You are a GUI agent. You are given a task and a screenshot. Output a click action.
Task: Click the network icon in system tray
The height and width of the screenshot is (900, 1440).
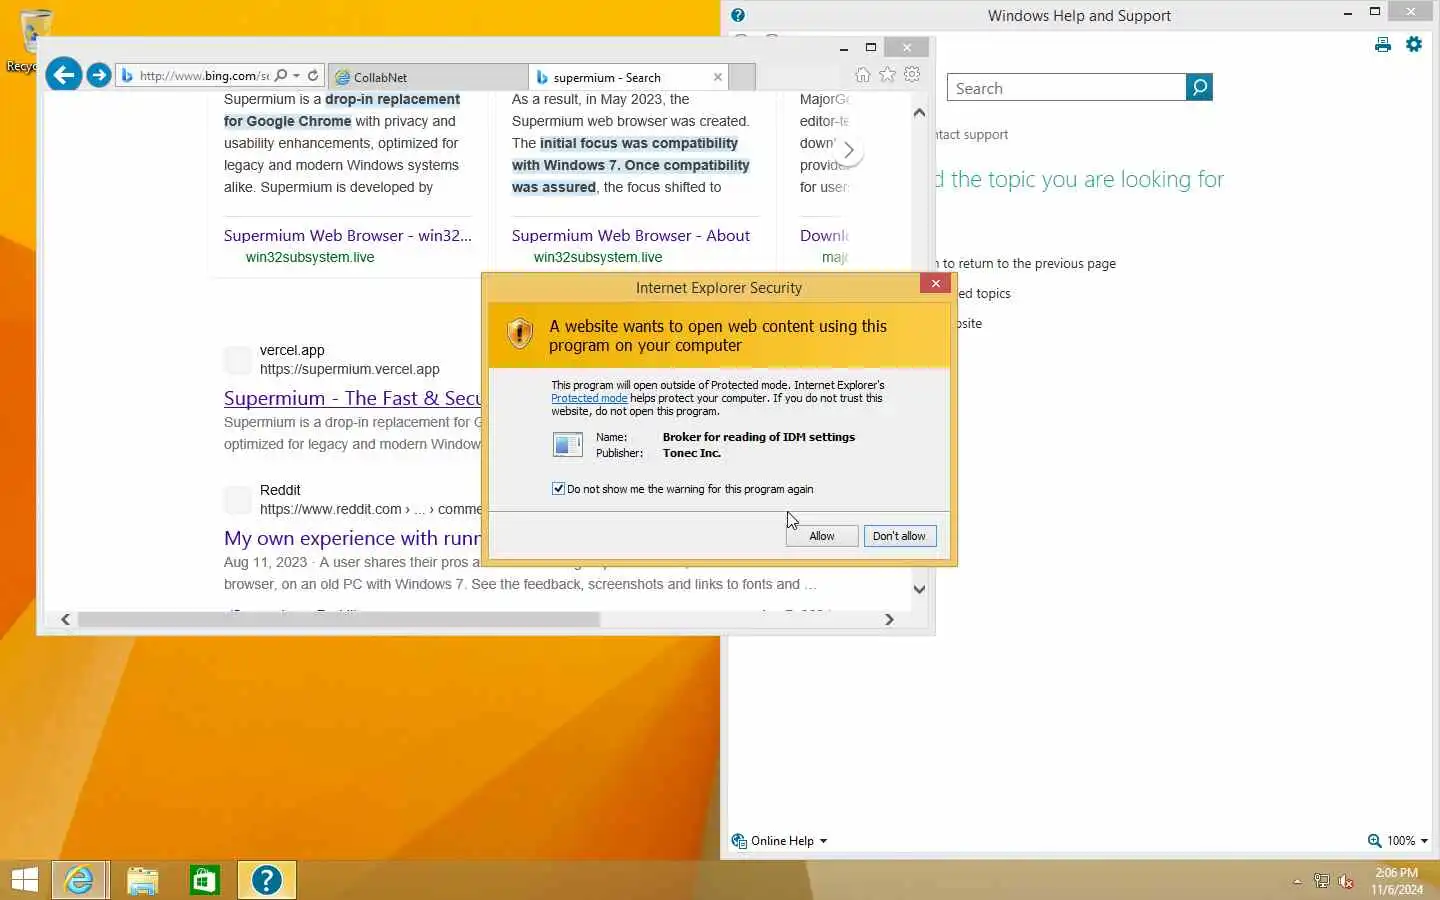click(1321, 881)
